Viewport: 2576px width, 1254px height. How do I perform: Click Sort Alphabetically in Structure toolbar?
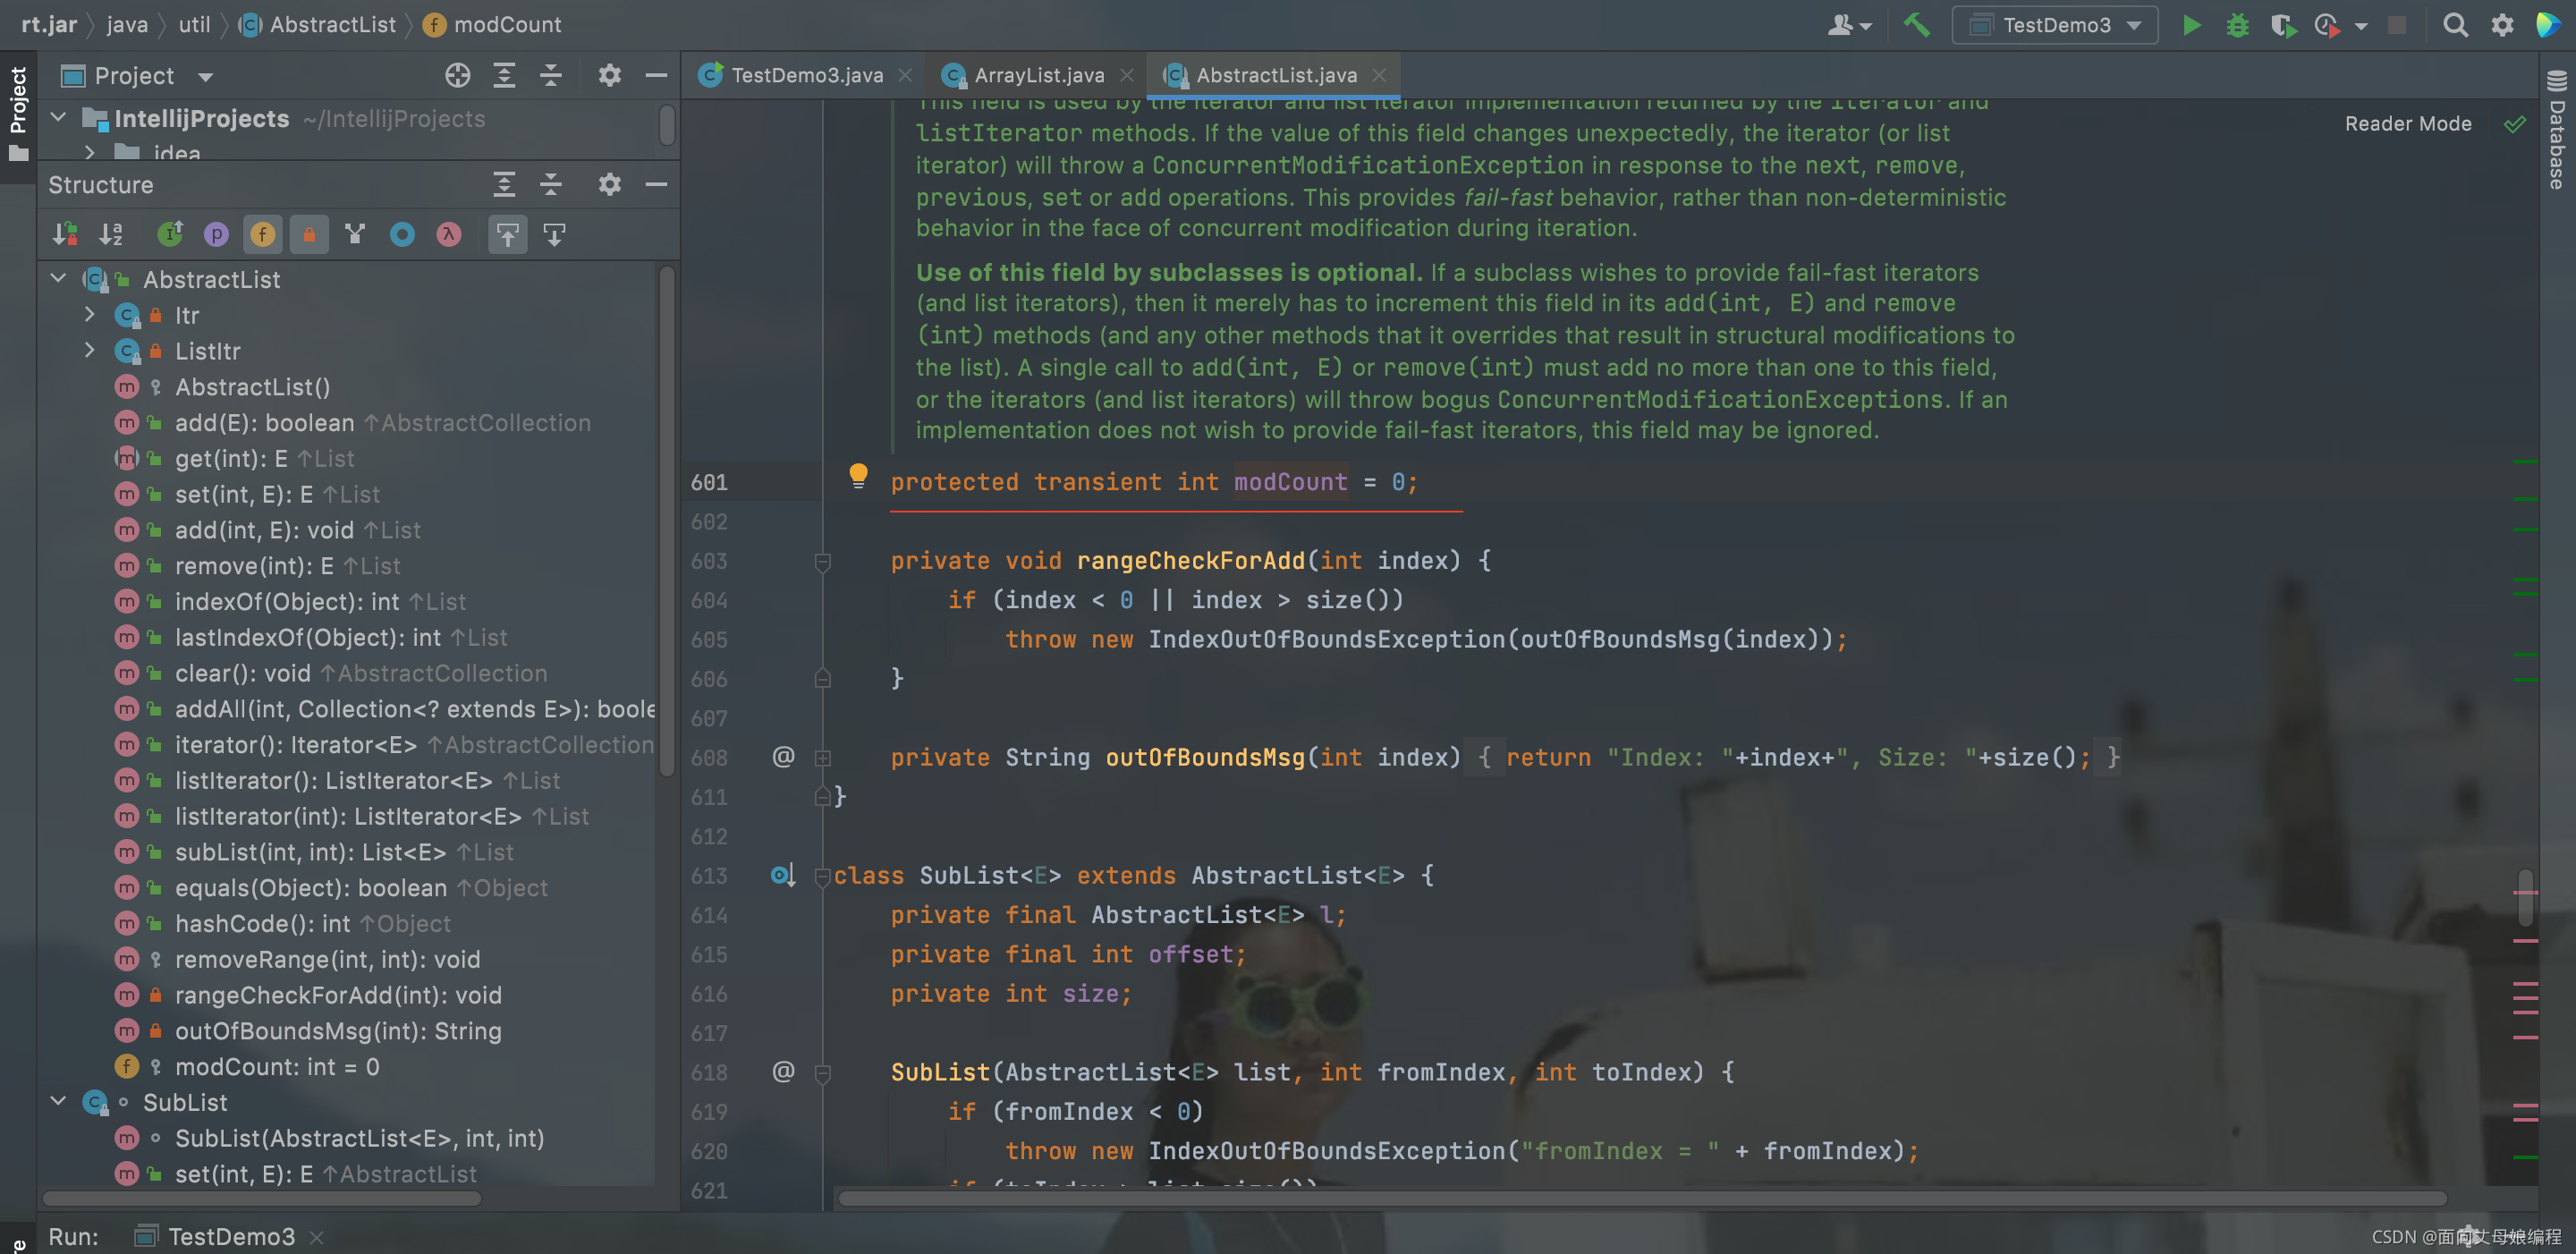coord(111,234)
